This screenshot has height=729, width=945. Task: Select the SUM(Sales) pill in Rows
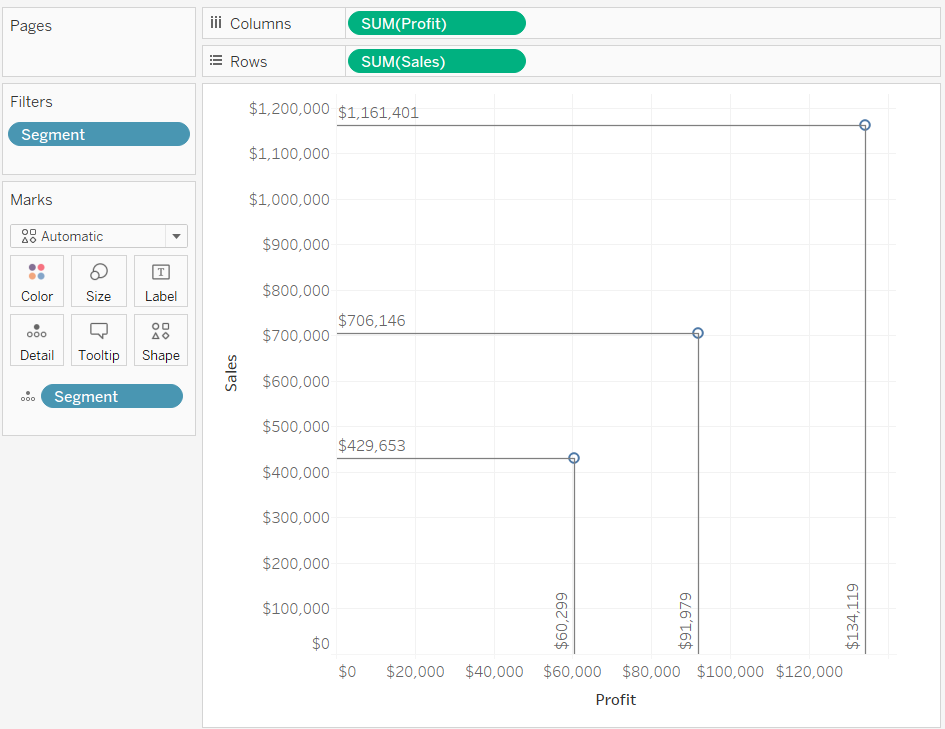coord(436,61)
